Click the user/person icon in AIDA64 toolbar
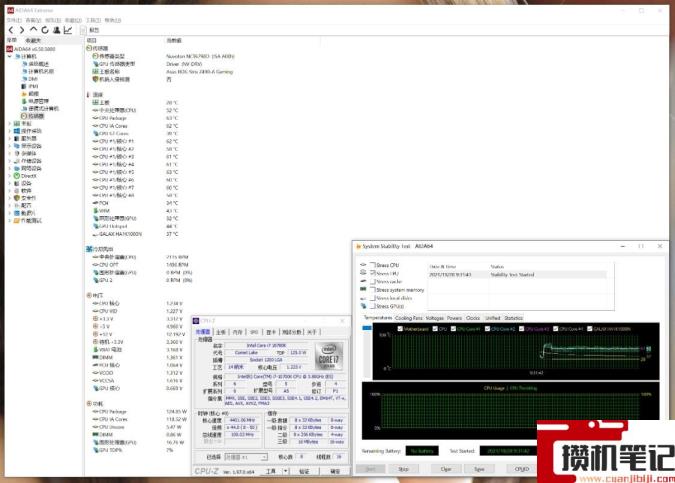 [56, 30]
